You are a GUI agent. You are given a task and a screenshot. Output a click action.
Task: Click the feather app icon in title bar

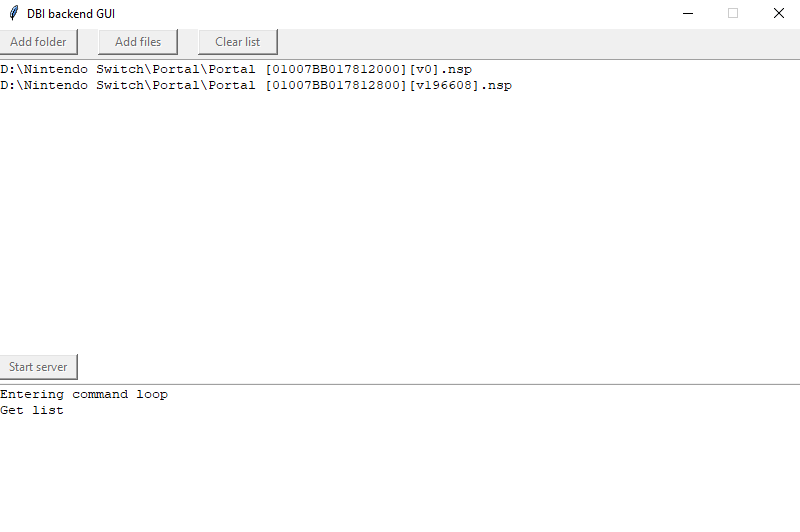coord(13,14)
